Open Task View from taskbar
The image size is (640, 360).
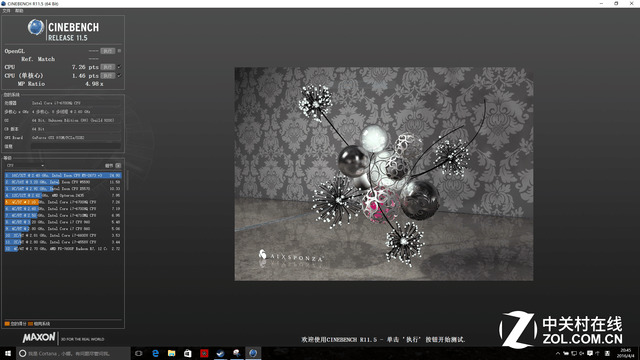pos(139,353)
